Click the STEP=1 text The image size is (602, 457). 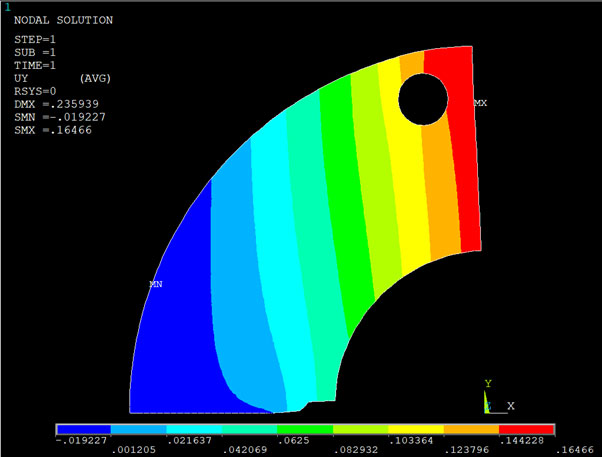pos(35,40)
